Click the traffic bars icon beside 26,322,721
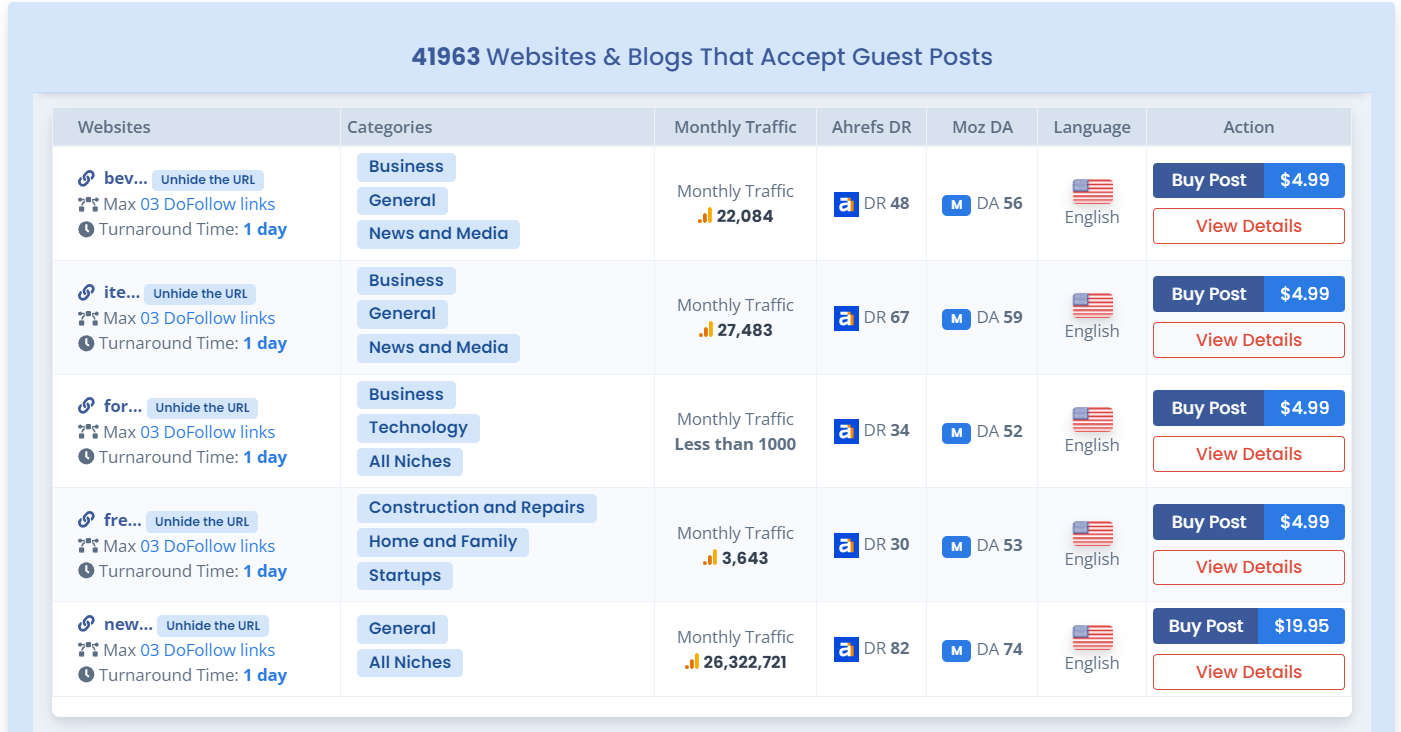The height and width of the screenshot is (732, 1401). point(692,662)
